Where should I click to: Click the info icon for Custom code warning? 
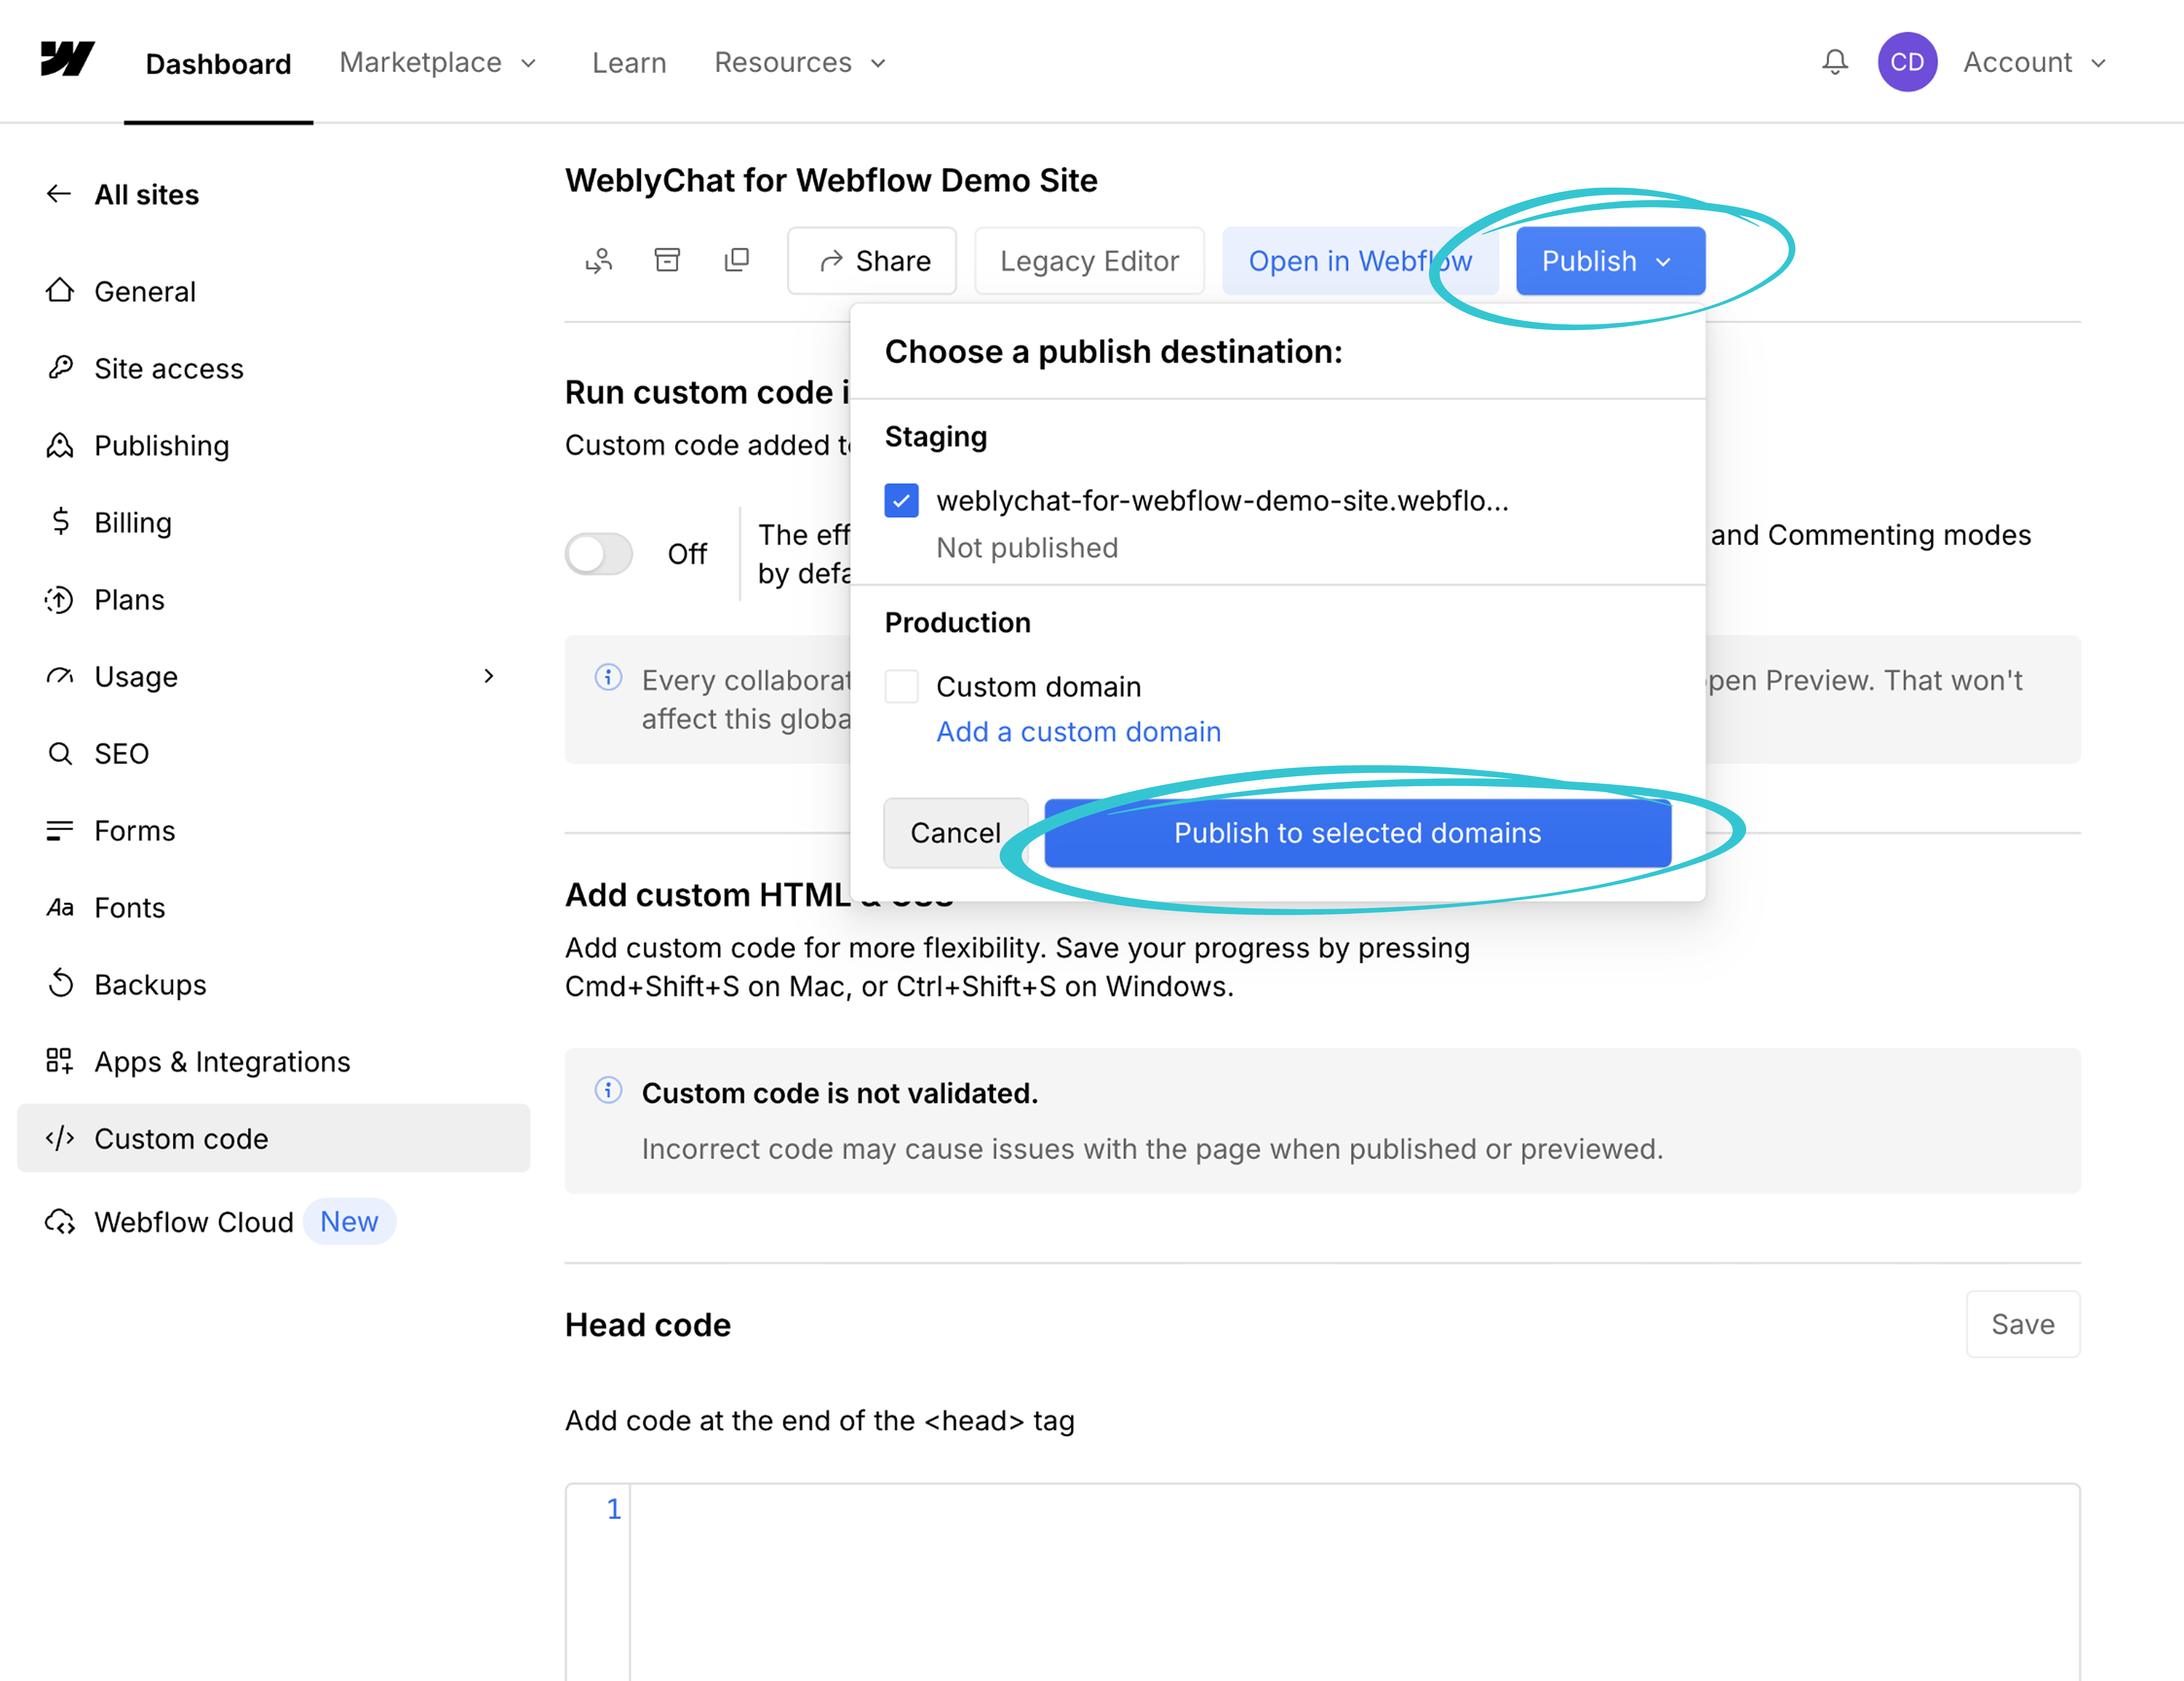click(x=608, y=1091)
